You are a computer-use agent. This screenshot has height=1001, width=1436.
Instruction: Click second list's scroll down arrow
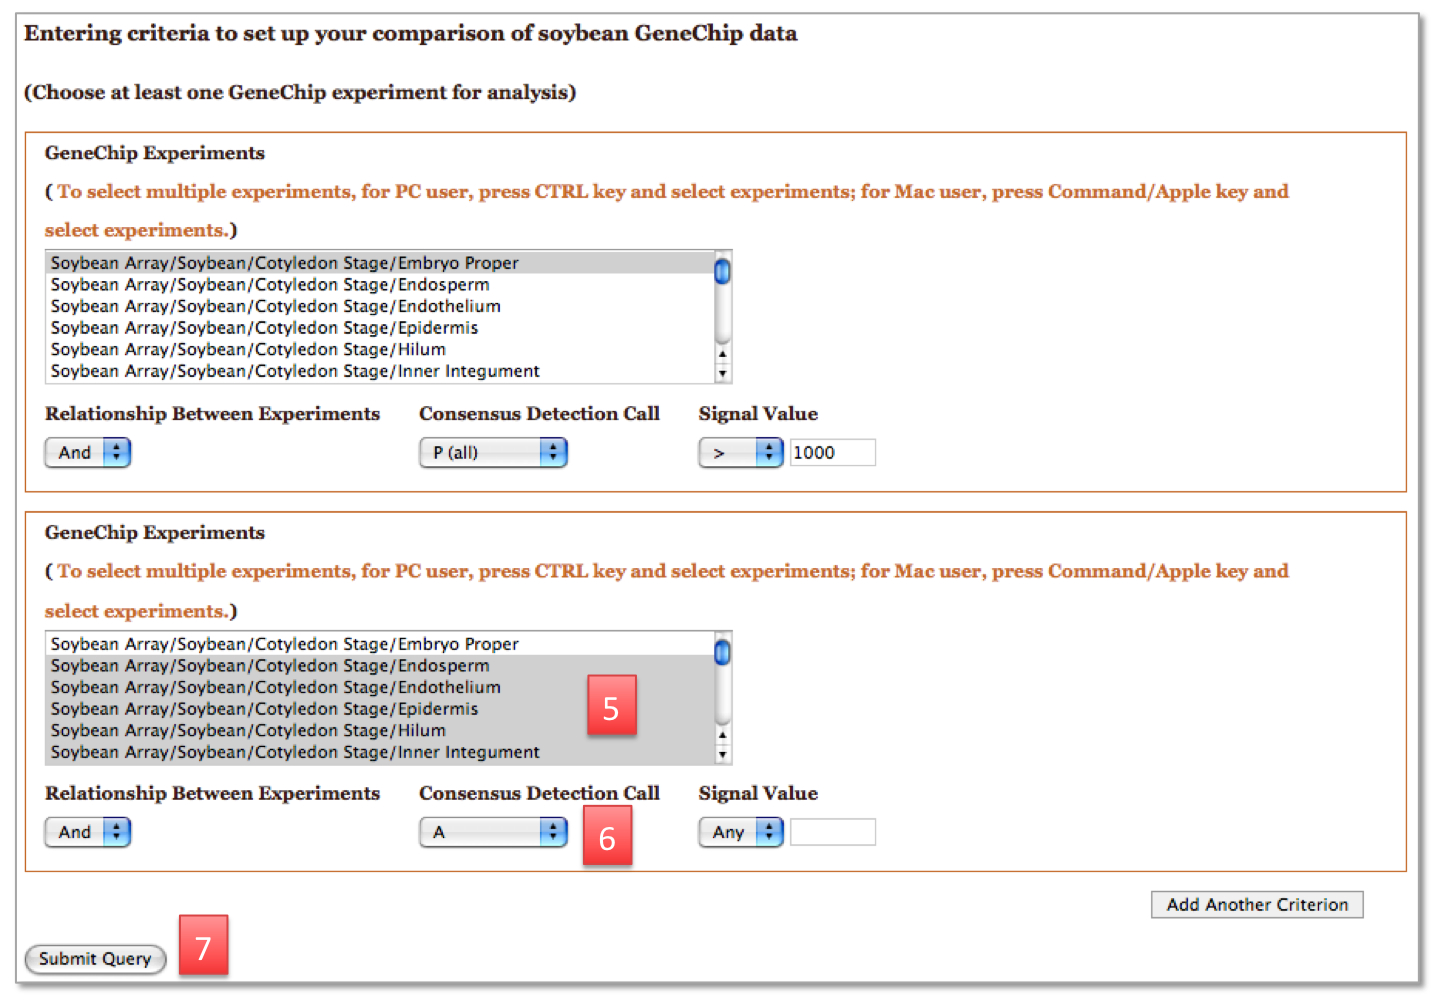point(723,755)
